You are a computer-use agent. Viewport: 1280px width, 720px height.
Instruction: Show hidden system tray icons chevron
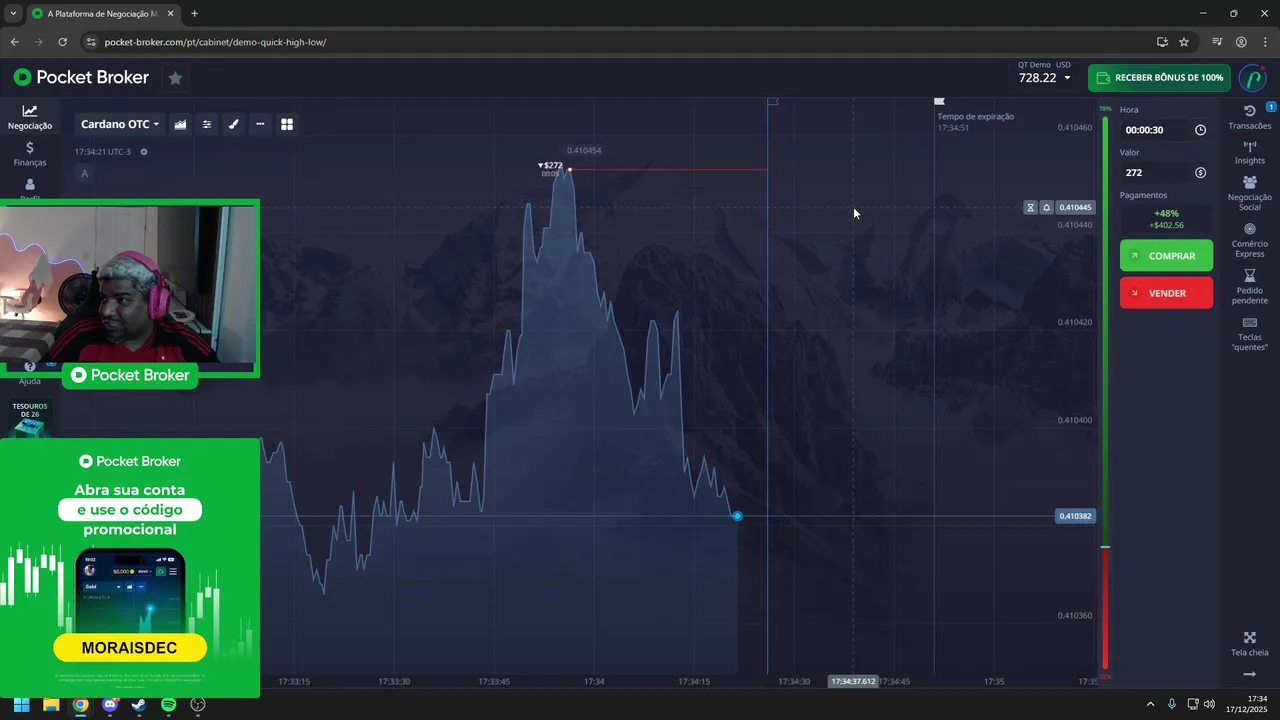pos(1150,704)
